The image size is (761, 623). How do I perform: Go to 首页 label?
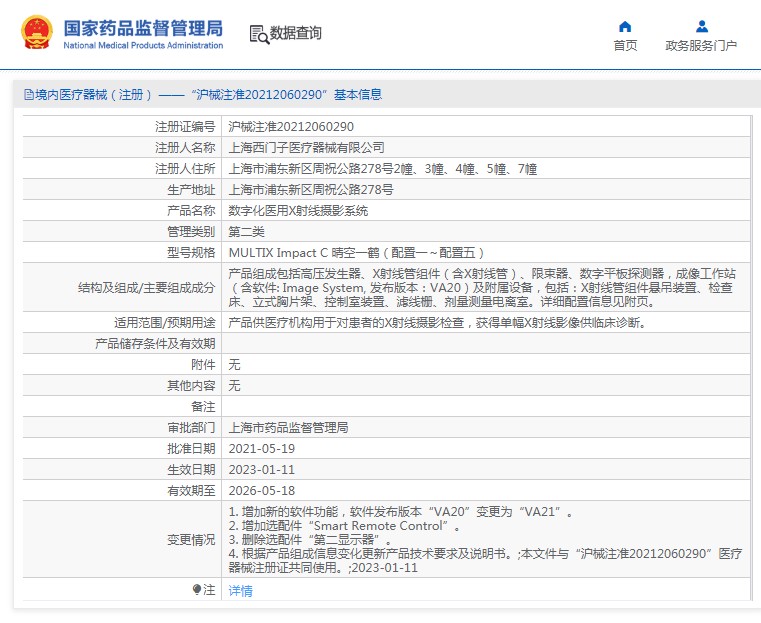625,46
